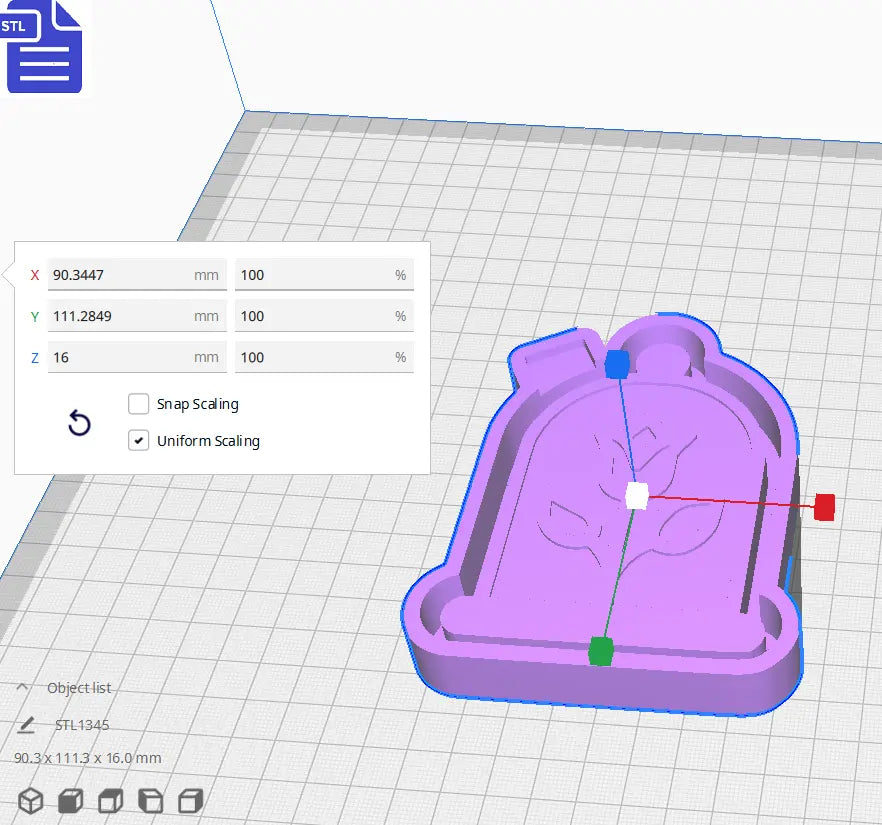This screenshot has width=882, height=825.
Task: Disable Uniform Scaling
Action: click(139, 440)
